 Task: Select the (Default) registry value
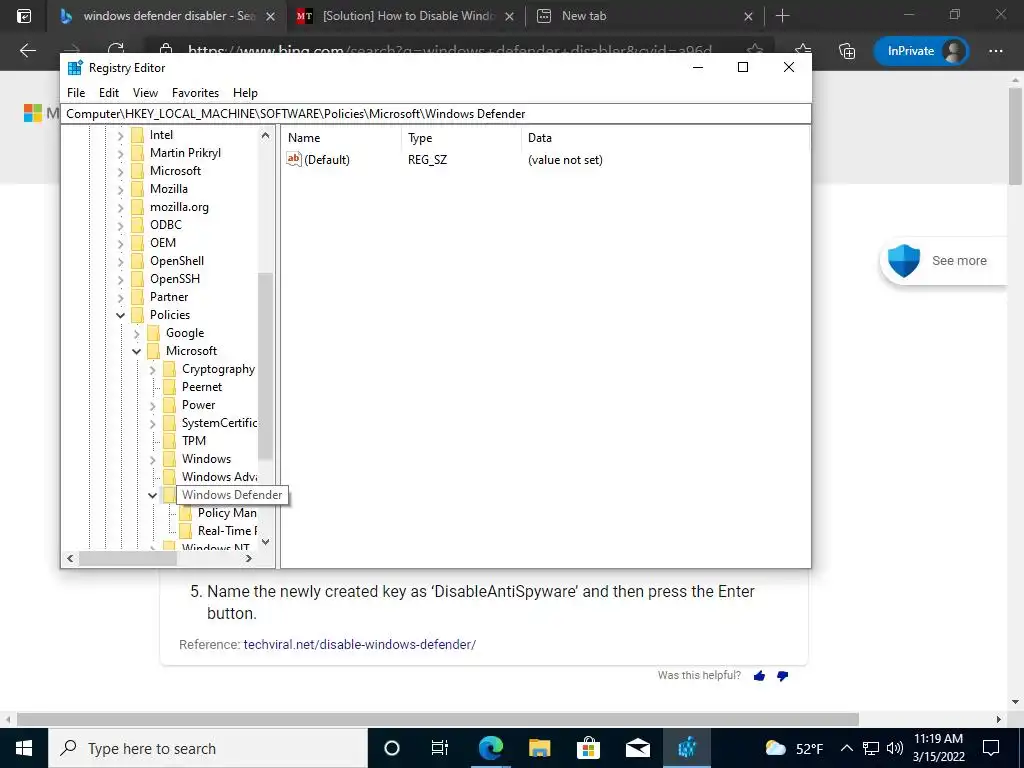[327, 160]
